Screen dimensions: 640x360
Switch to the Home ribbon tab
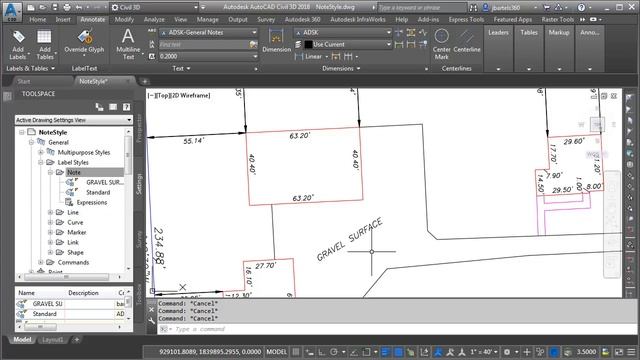pyautogui.click(x=38, y=19)
